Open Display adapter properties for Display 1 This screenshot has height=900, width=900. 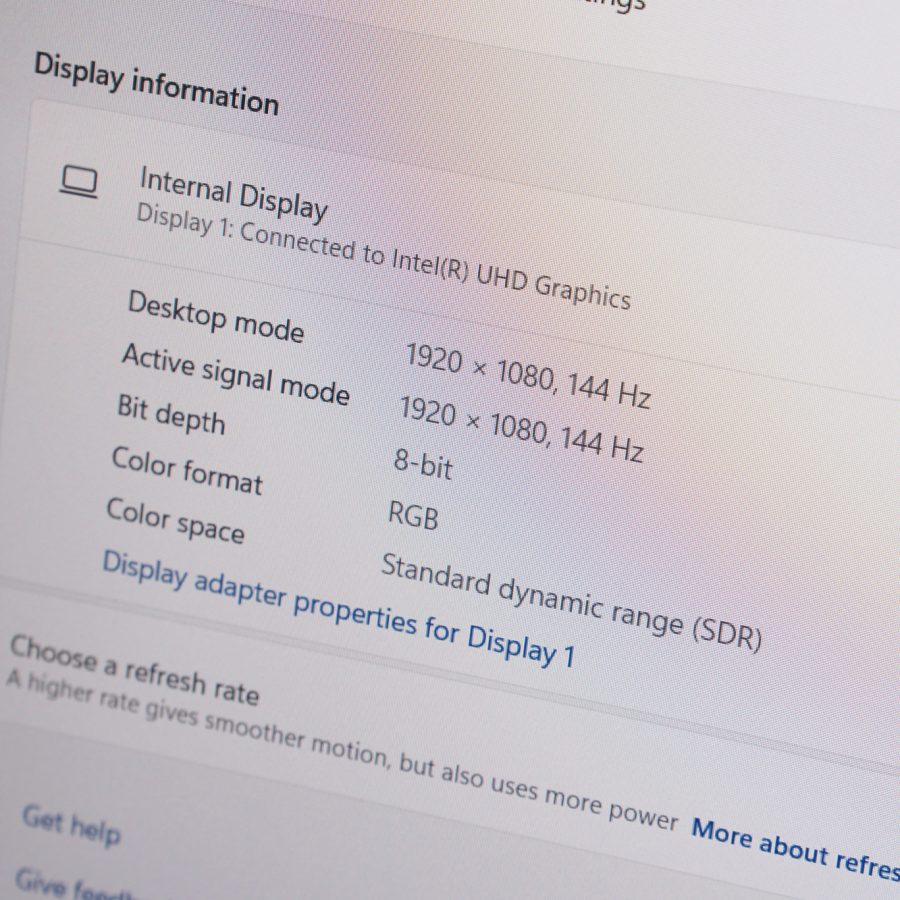(339, 610)
